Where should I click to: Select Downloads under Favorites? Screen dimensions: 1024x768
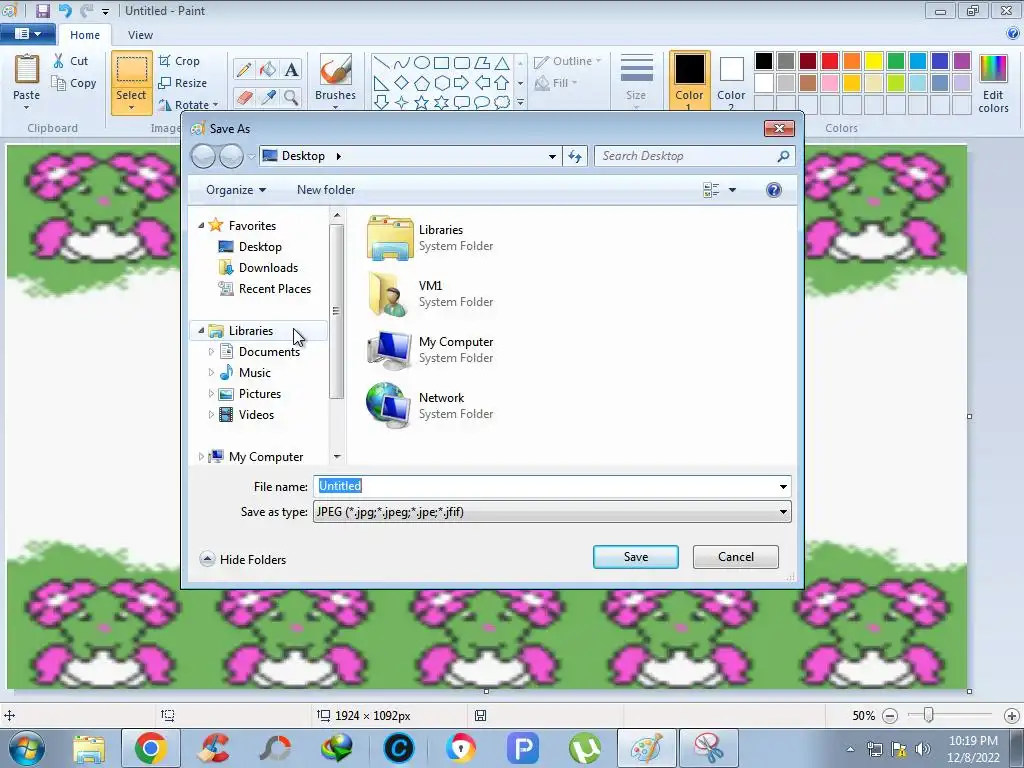point(268,268)
